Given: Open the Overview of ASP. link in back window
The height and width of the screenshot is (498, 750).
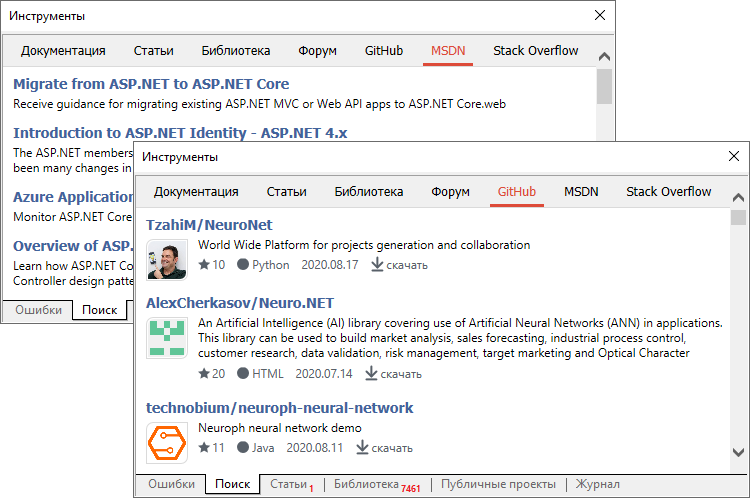Looking at the screenshot, I should [x=73, y=246].
